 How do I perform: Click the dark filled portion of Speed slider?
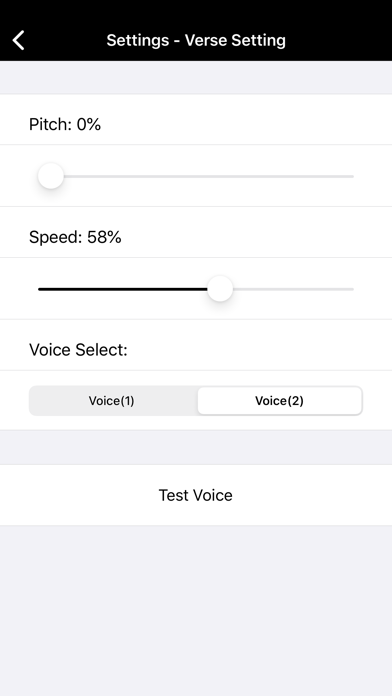coord(123,289)
